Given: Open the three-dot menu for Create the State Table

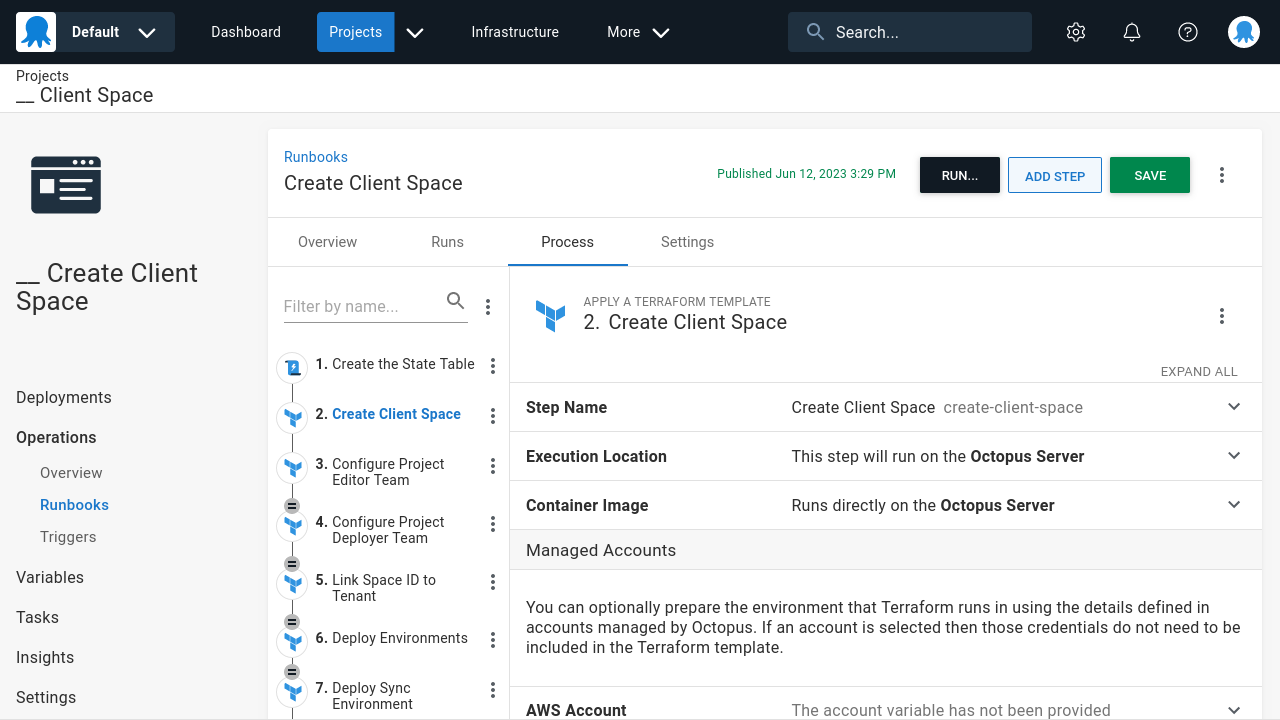Looking at the screenshot, I should (x=492, y=366).
